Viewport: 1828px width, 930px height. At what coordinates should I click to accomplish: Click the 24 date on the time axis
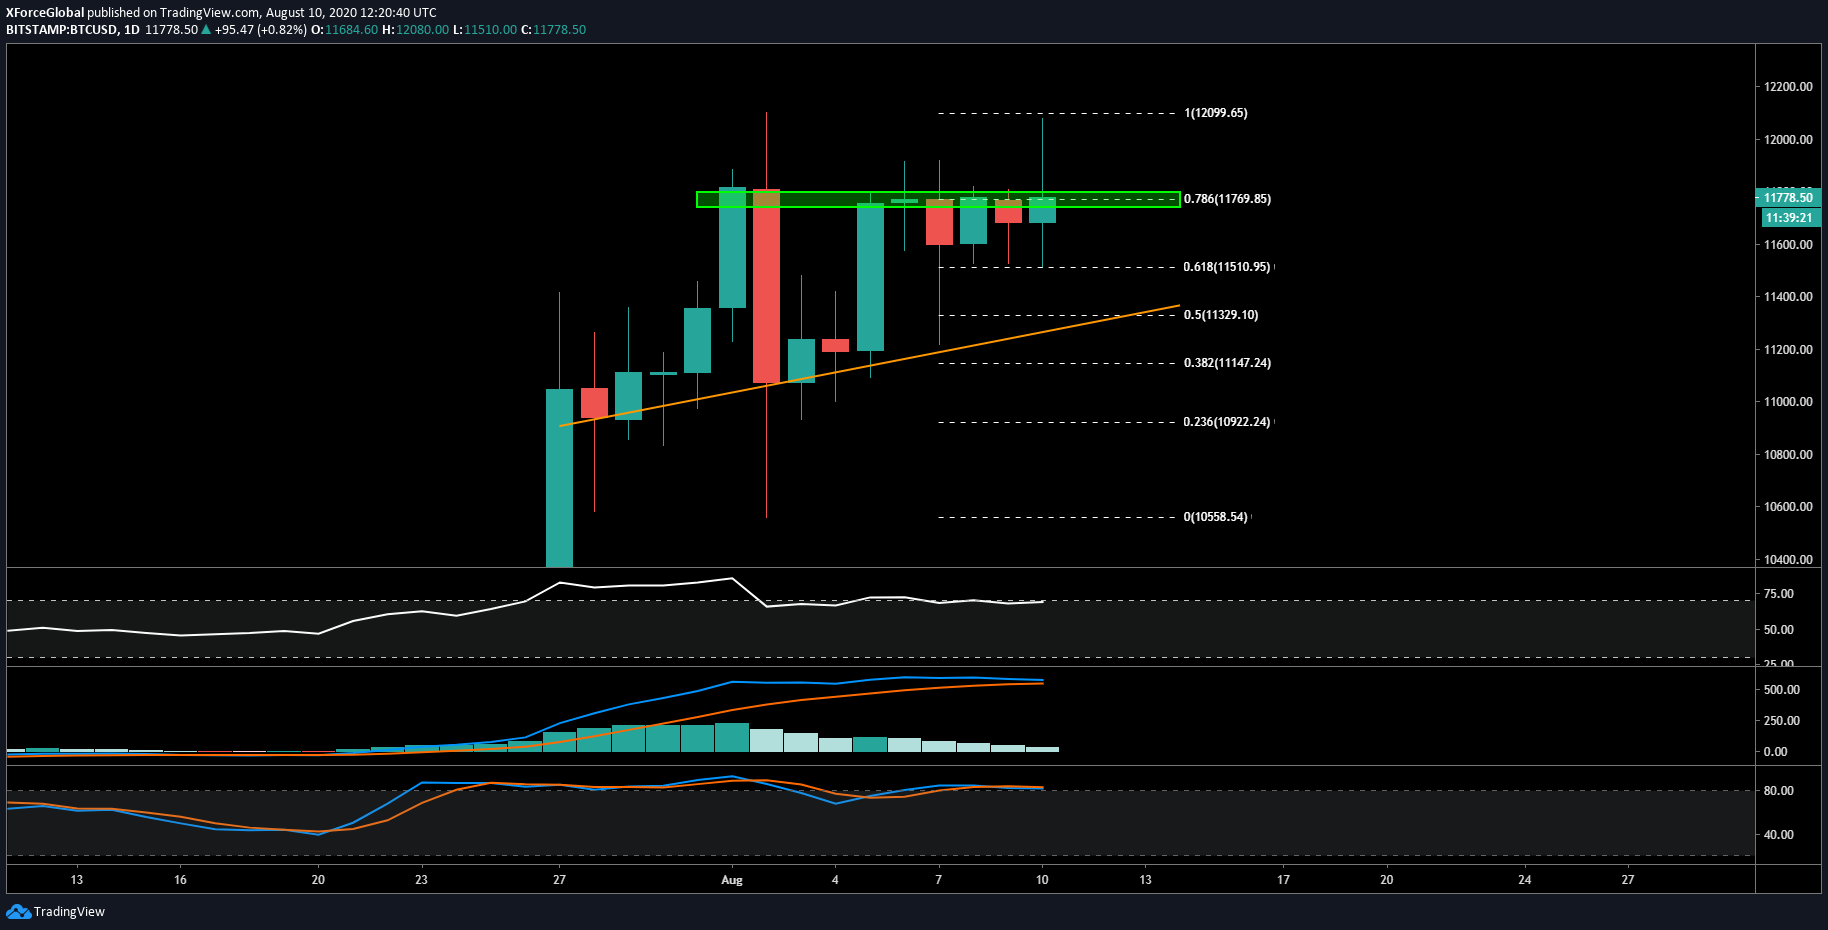point(1525,880)
